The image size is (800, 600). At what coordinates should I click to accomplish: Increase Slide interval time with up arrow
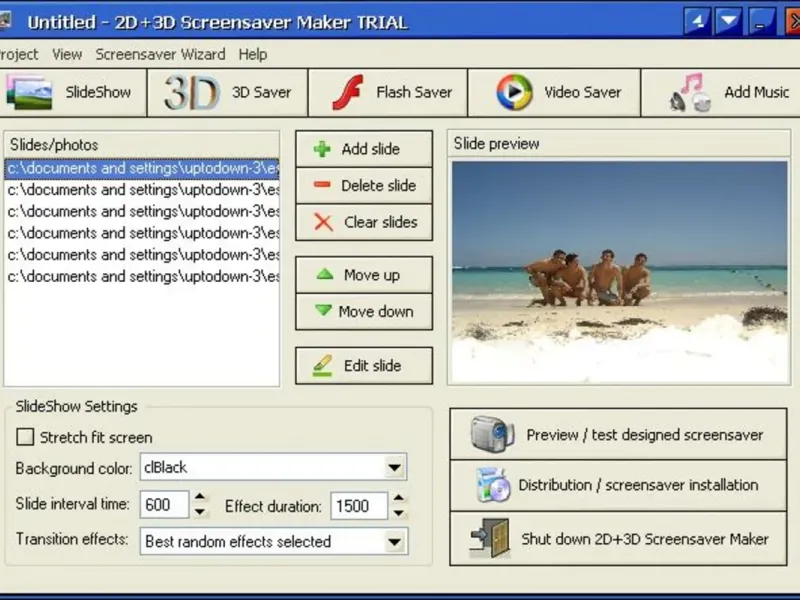pyautogui.click(x=200, y=497)
